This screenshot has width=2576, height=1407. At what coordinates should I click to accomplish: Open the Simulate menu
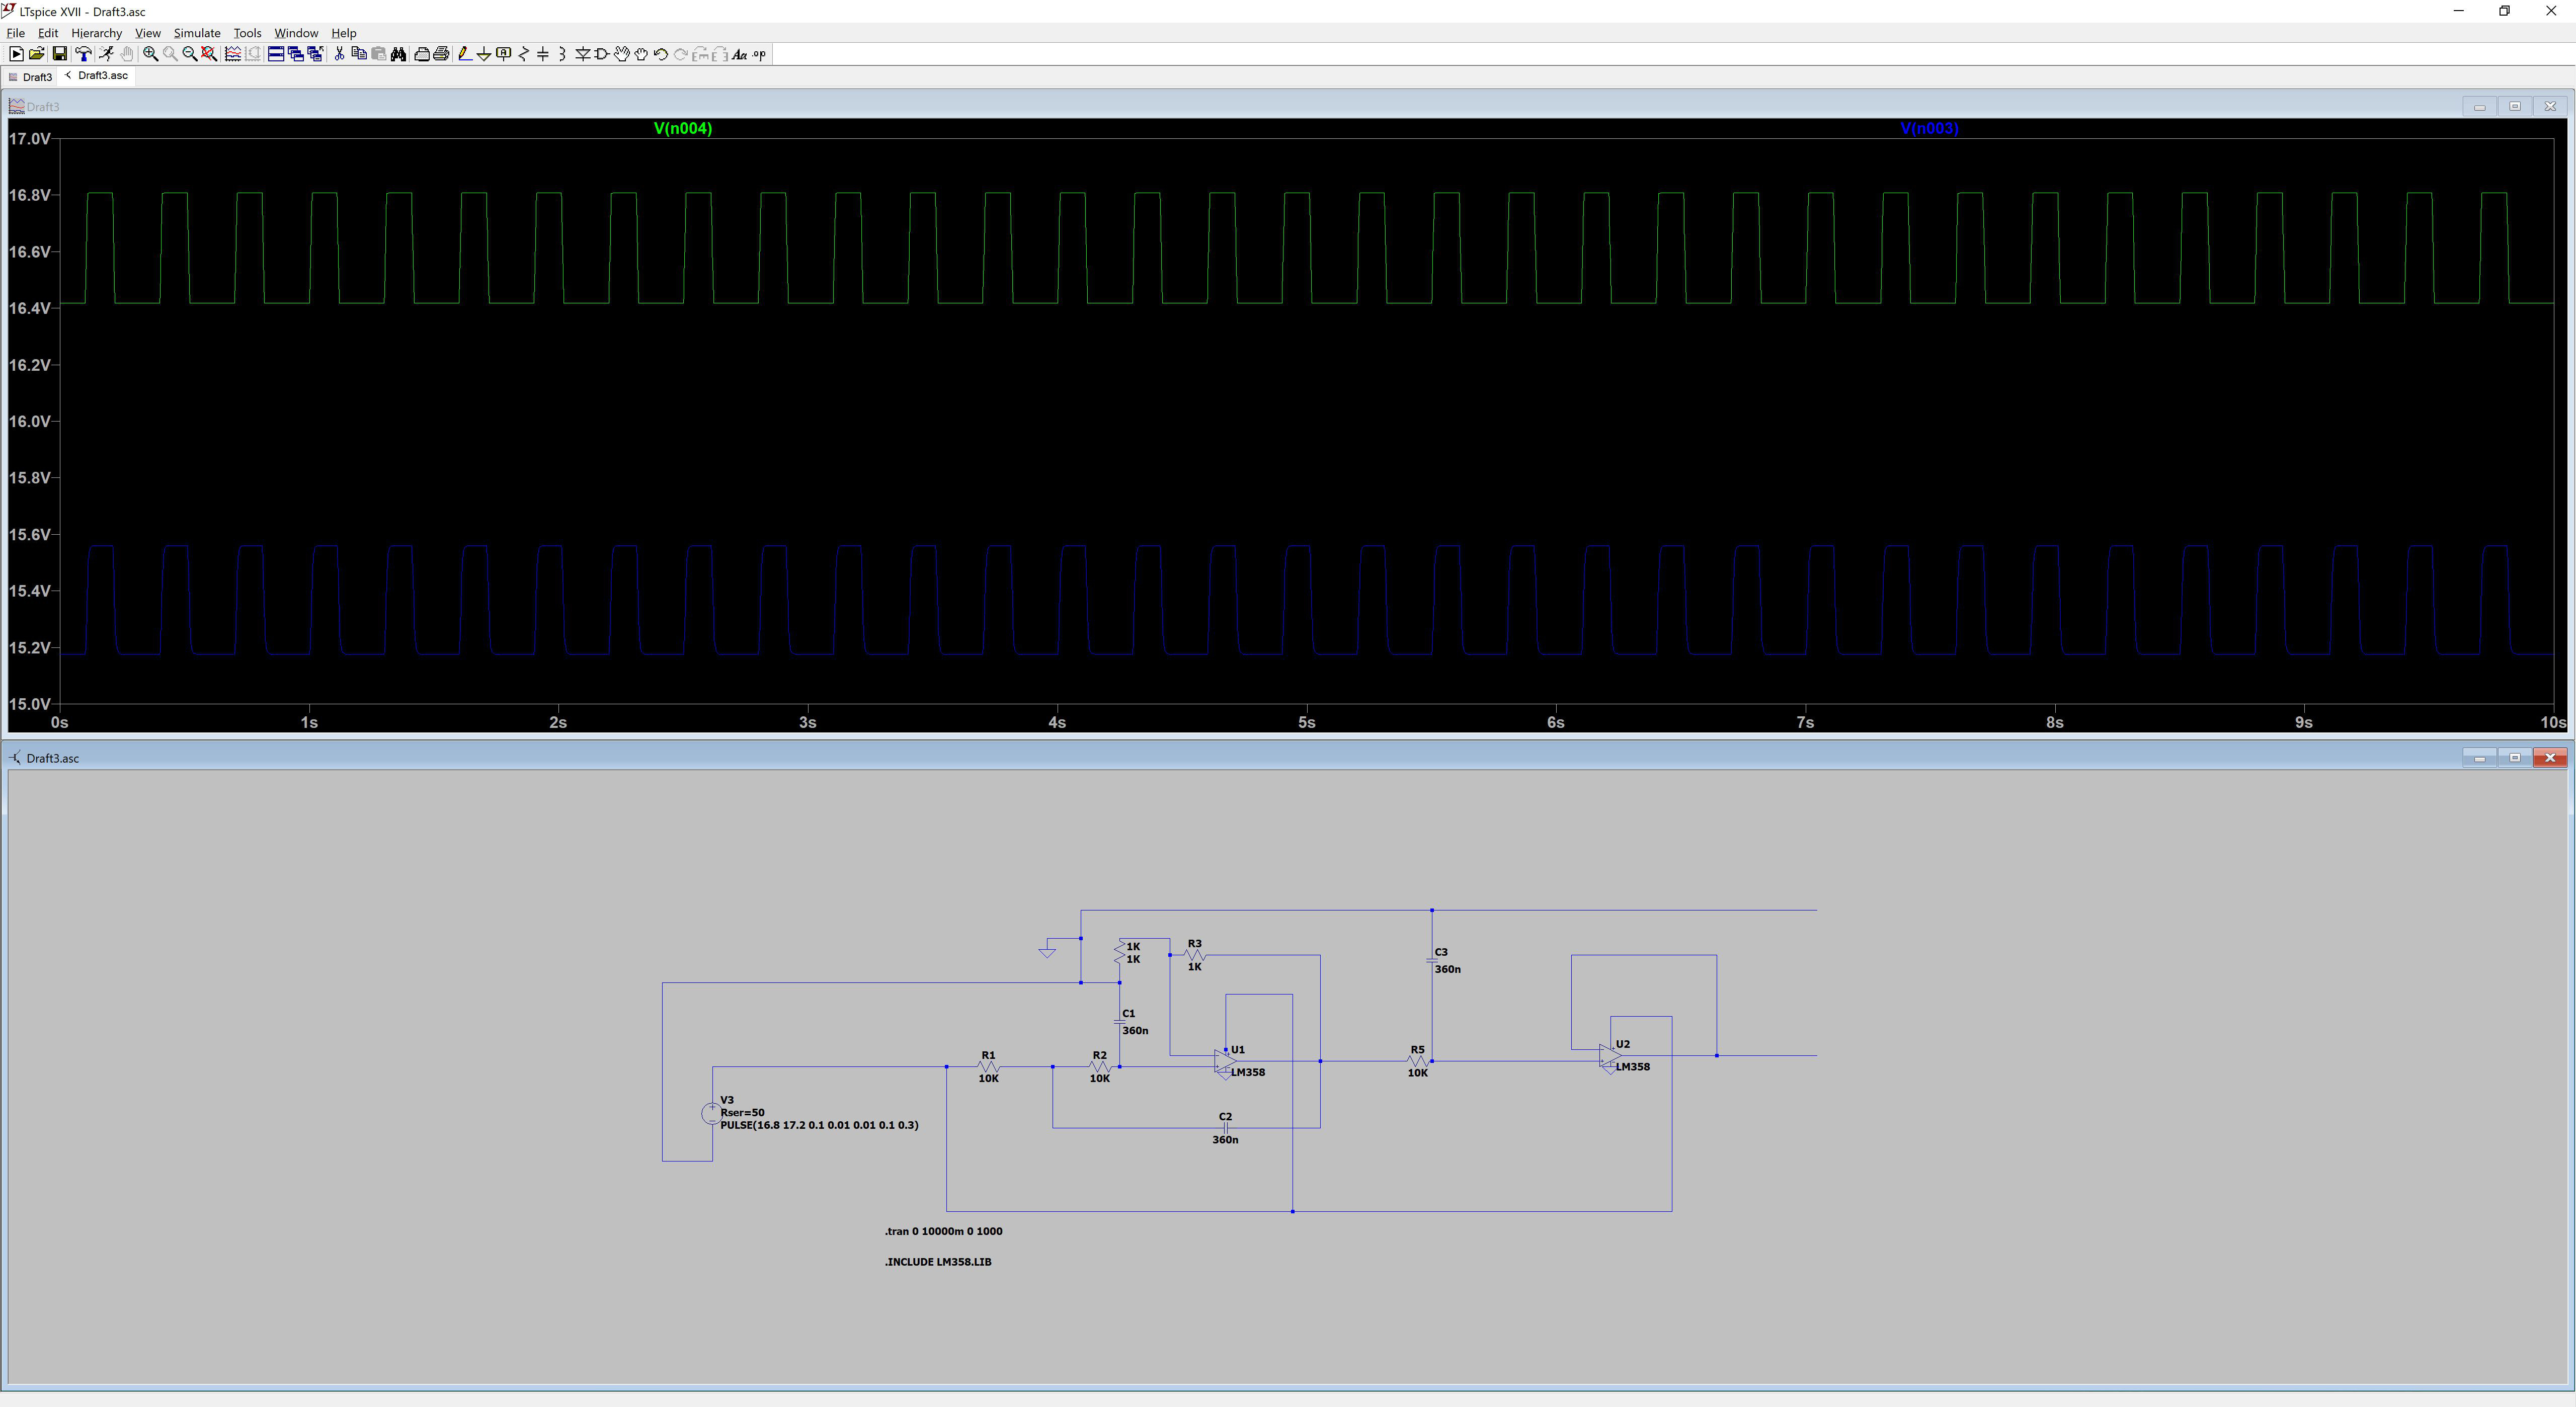[197, 33]
